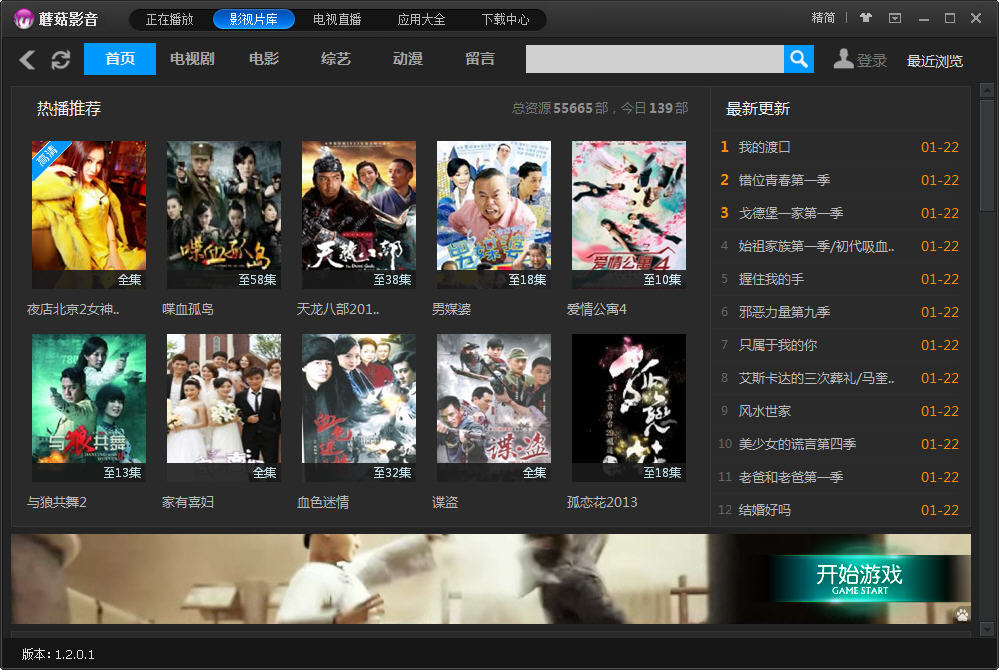Click the 蘑菇影音 logo icon

point(24,19)
